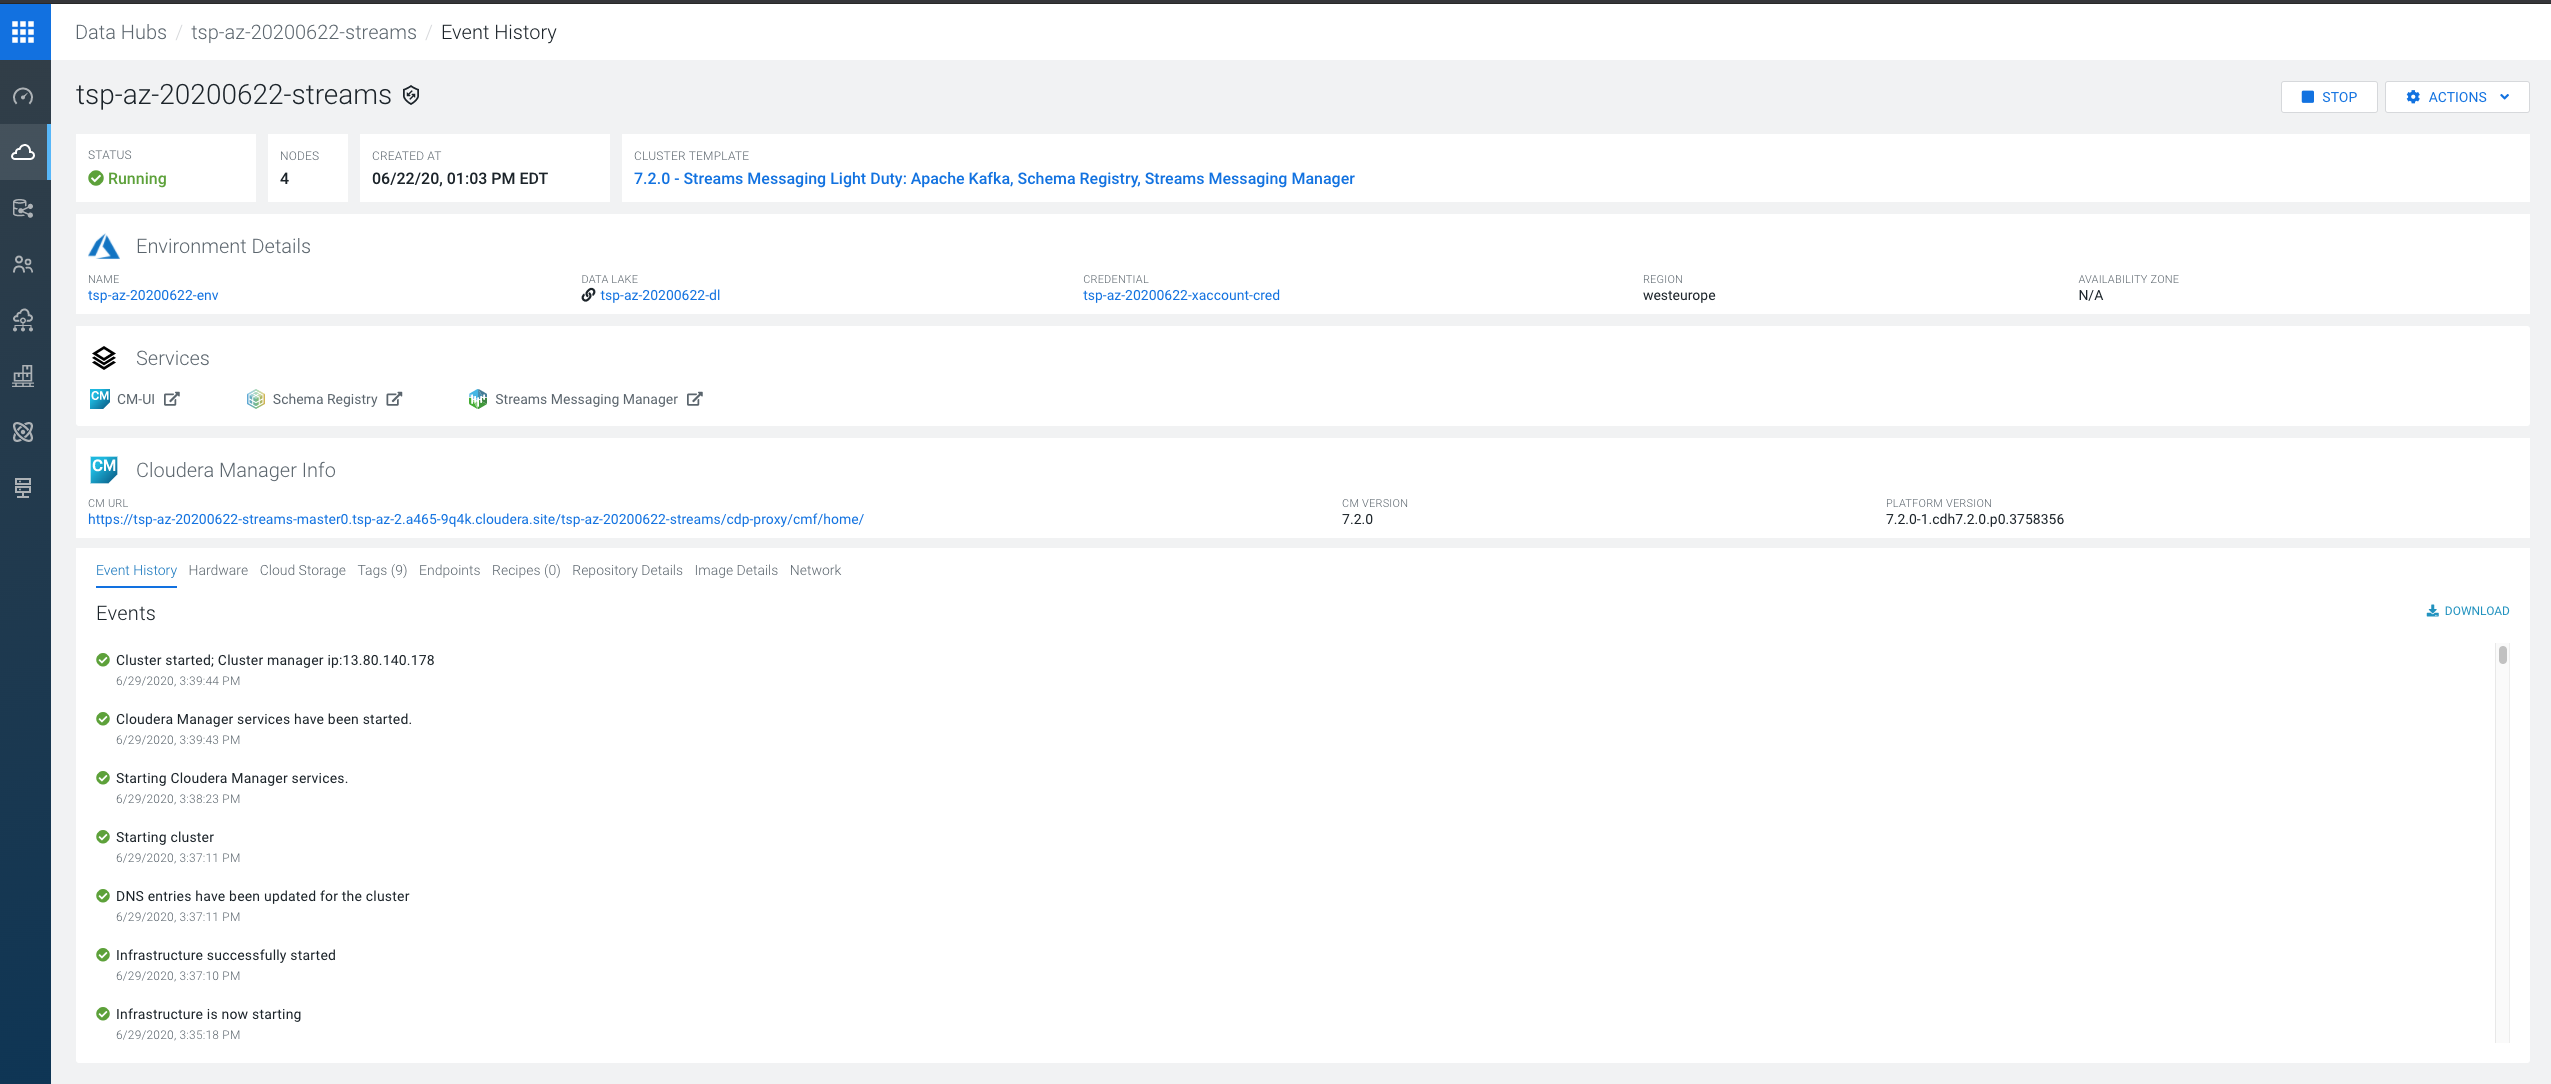Select the Tags (9) tab
The image size is (2551, 1084).
tap(382, 570)
